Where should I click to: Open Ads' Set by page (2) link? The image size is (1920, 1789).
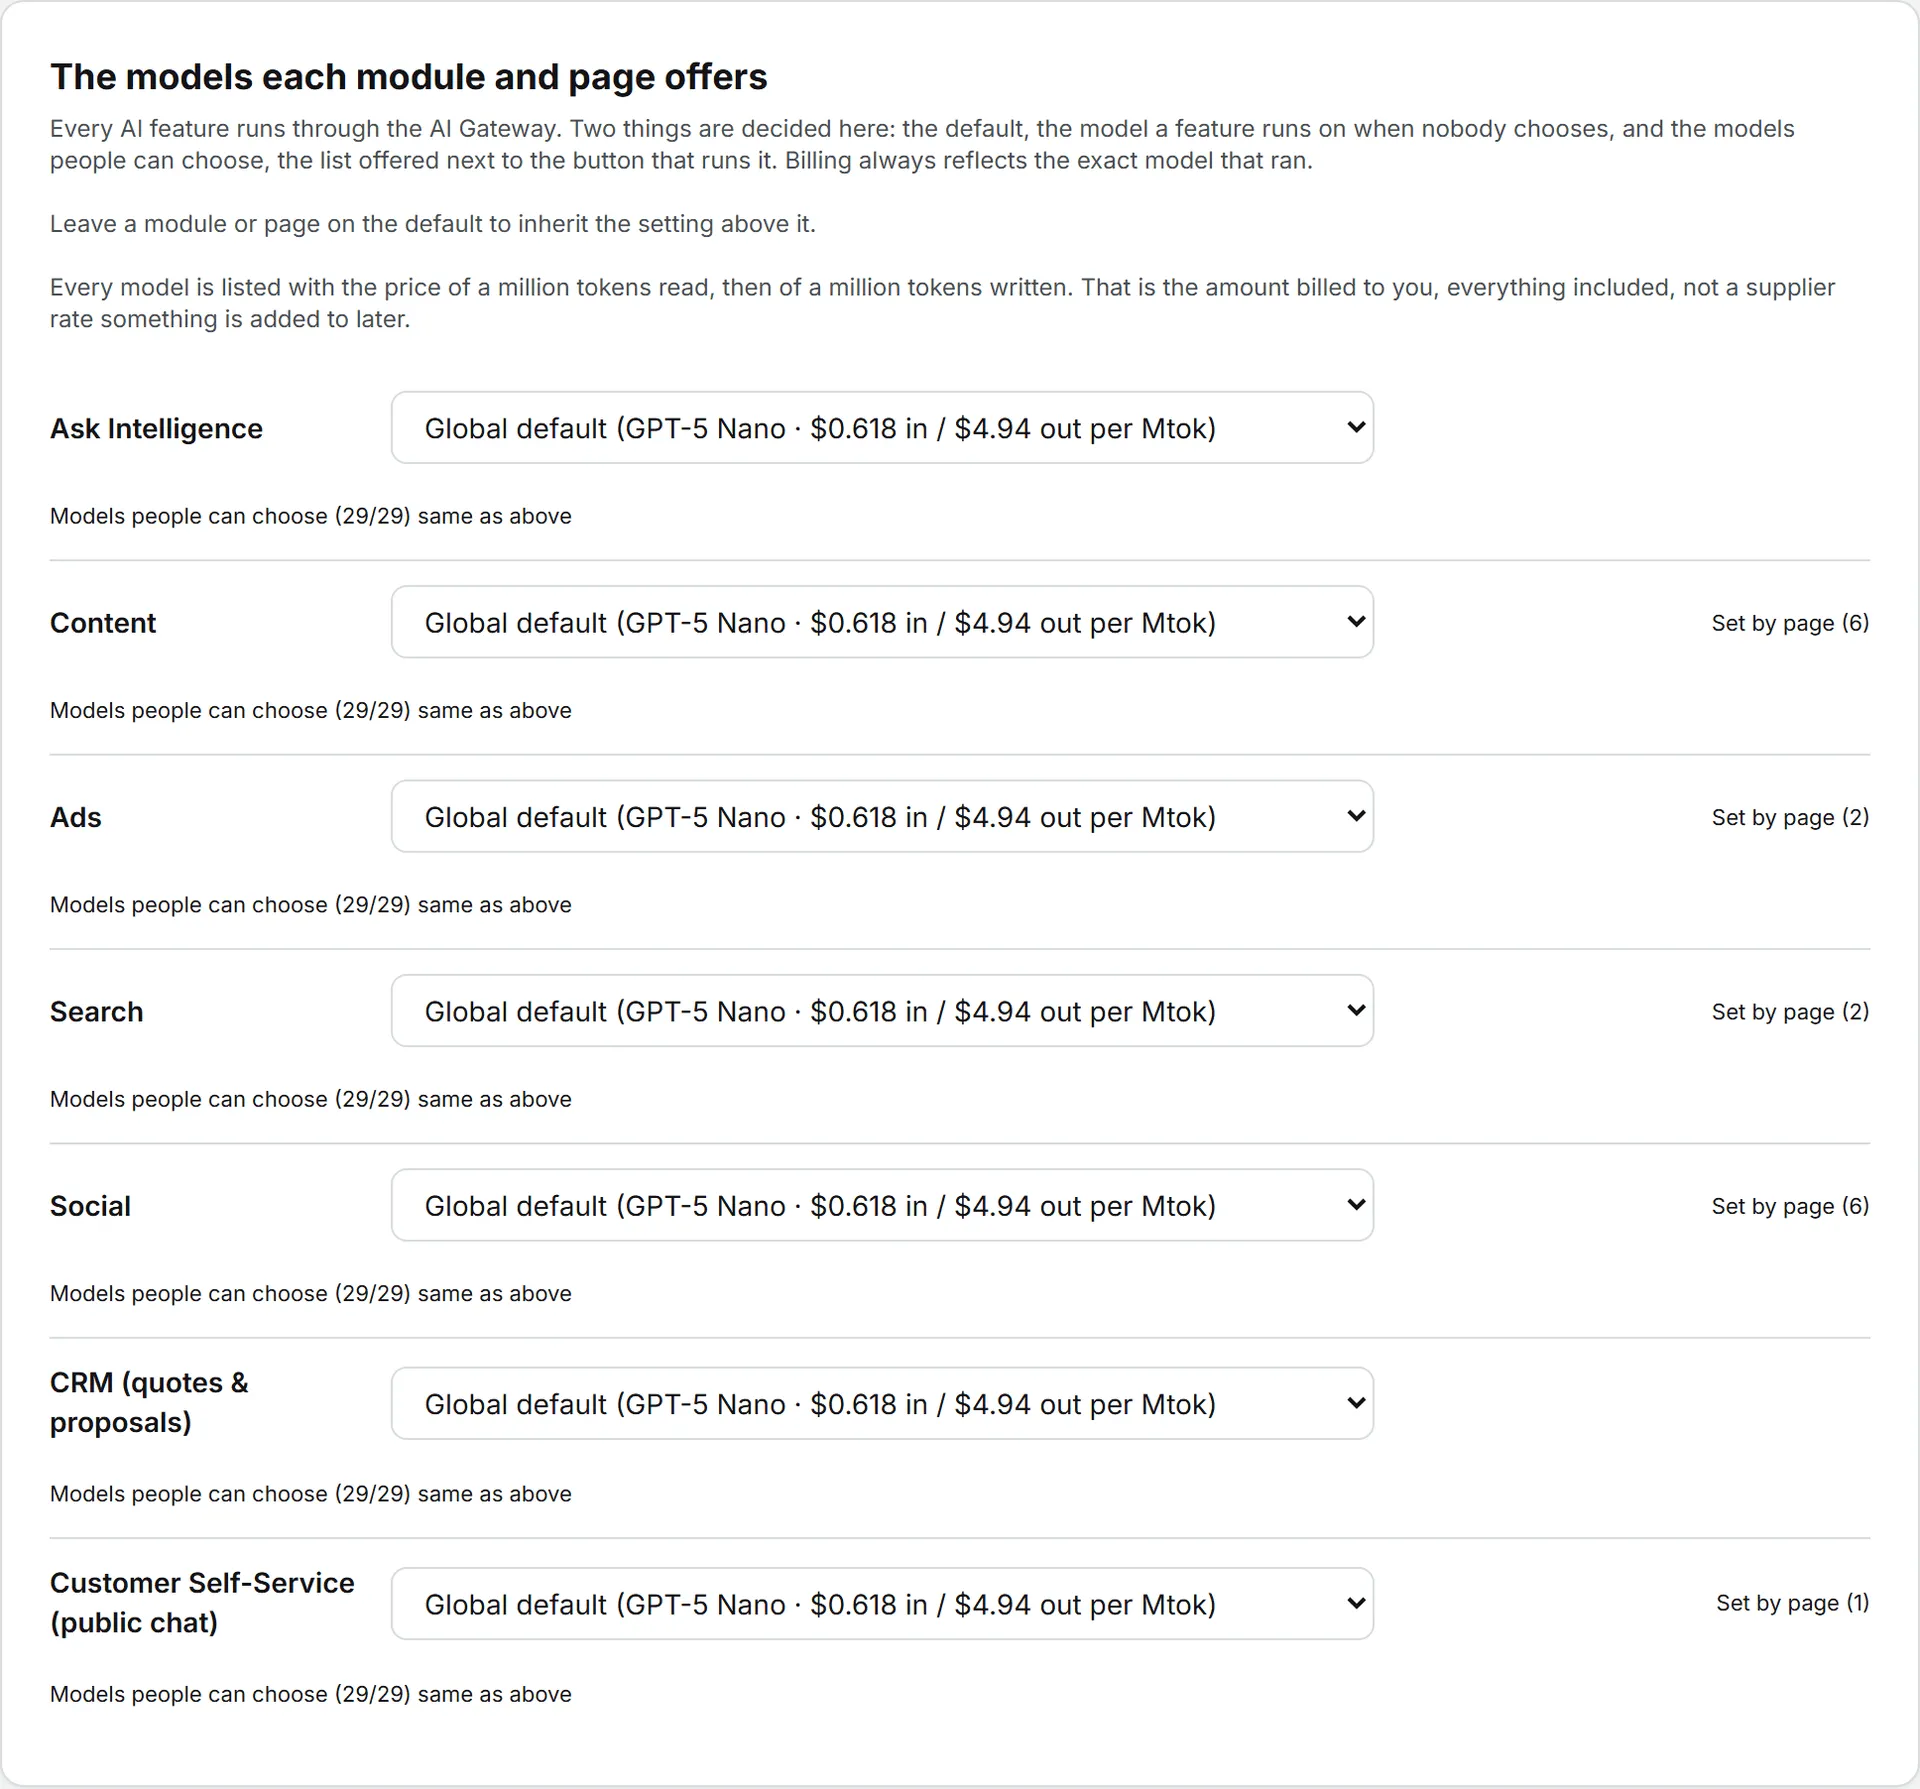(1790, 817)
